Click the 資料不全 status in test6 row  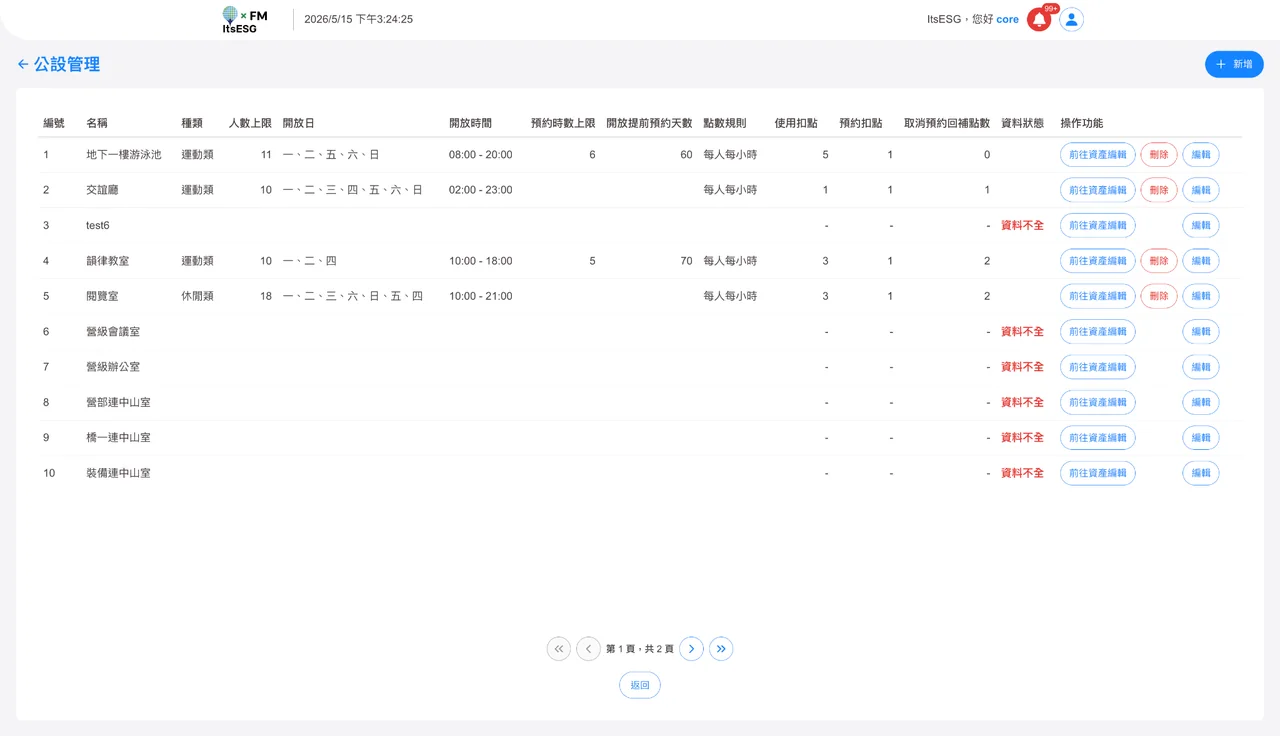1022,225
